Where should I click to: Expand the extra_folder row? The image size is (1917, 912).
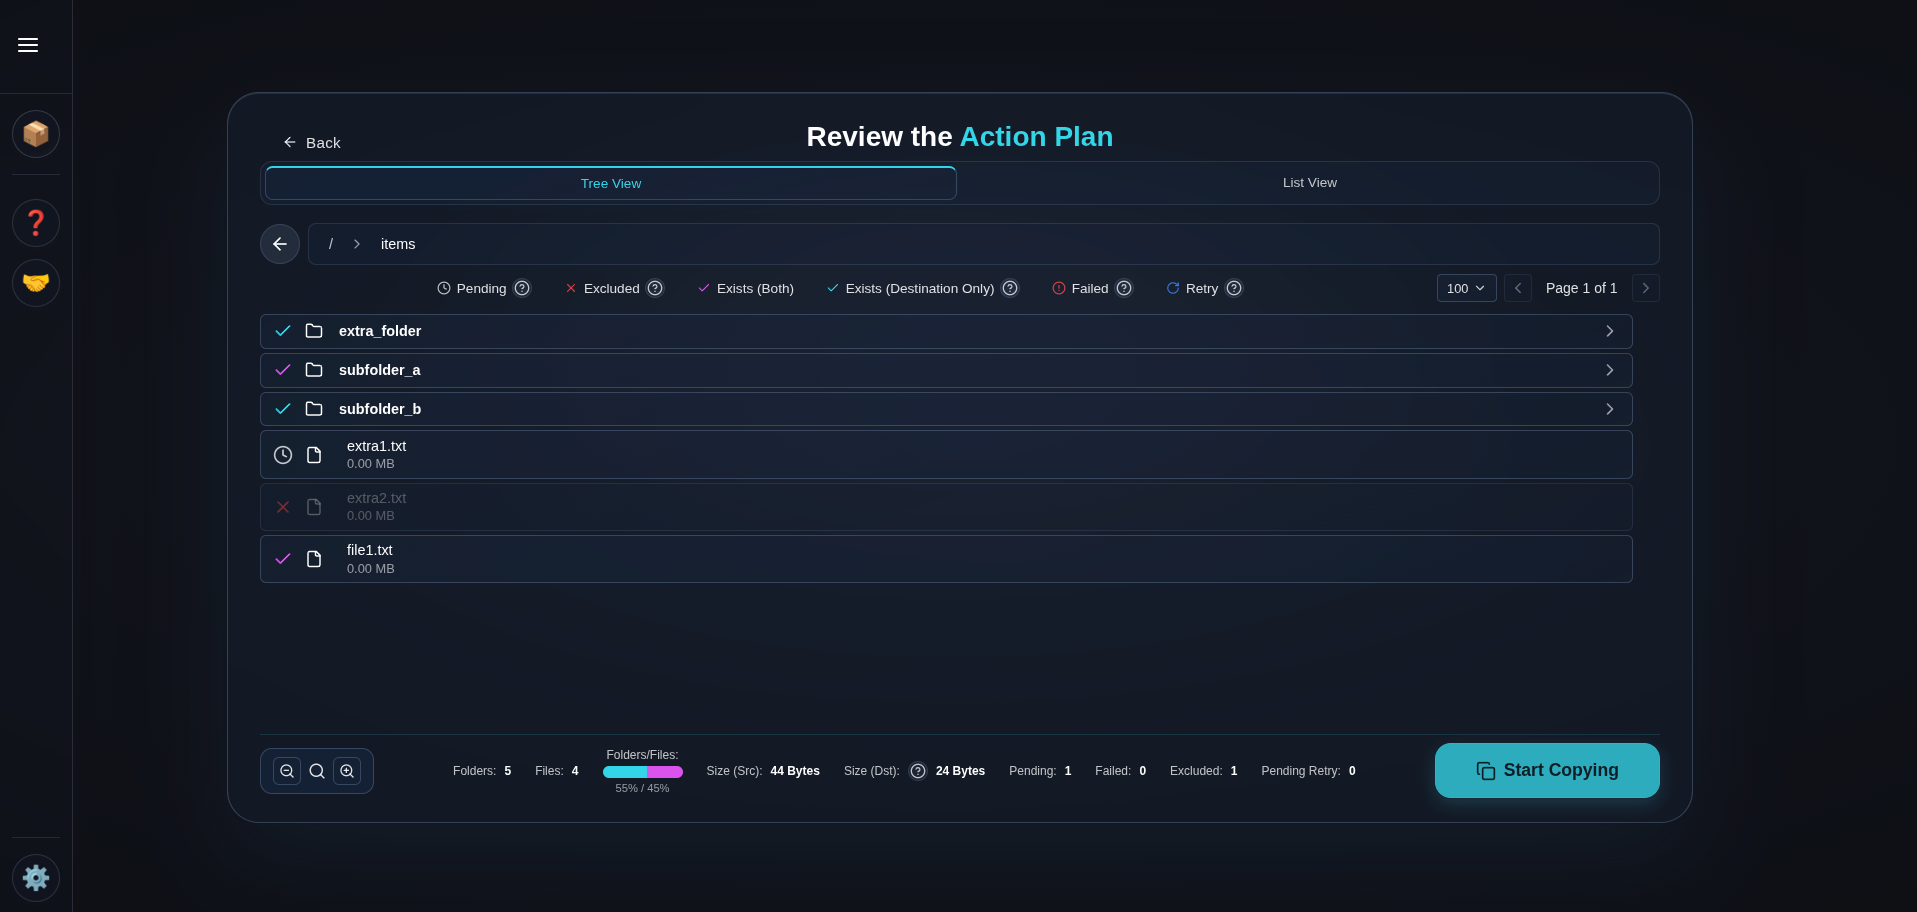click(1609, 331)
